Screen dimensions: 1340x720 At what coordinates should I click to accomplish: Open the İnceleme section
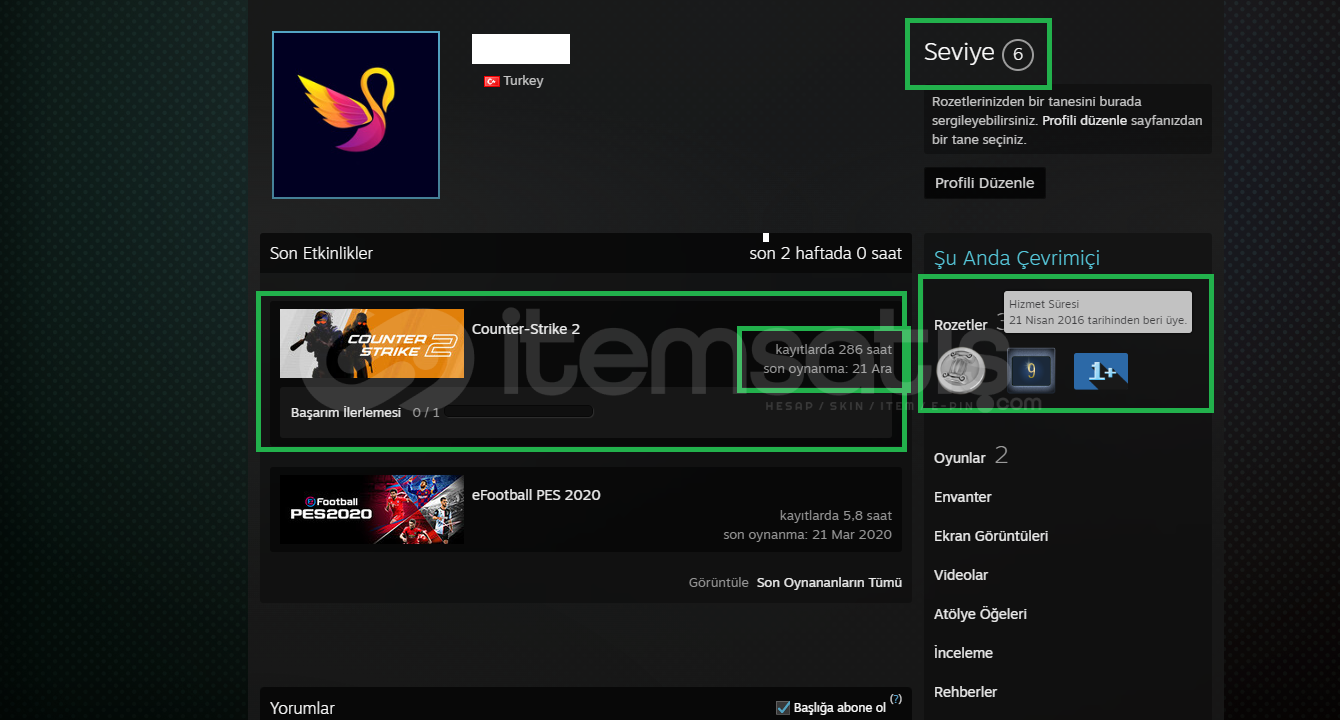pyautogui.click(x=963, y=653)
